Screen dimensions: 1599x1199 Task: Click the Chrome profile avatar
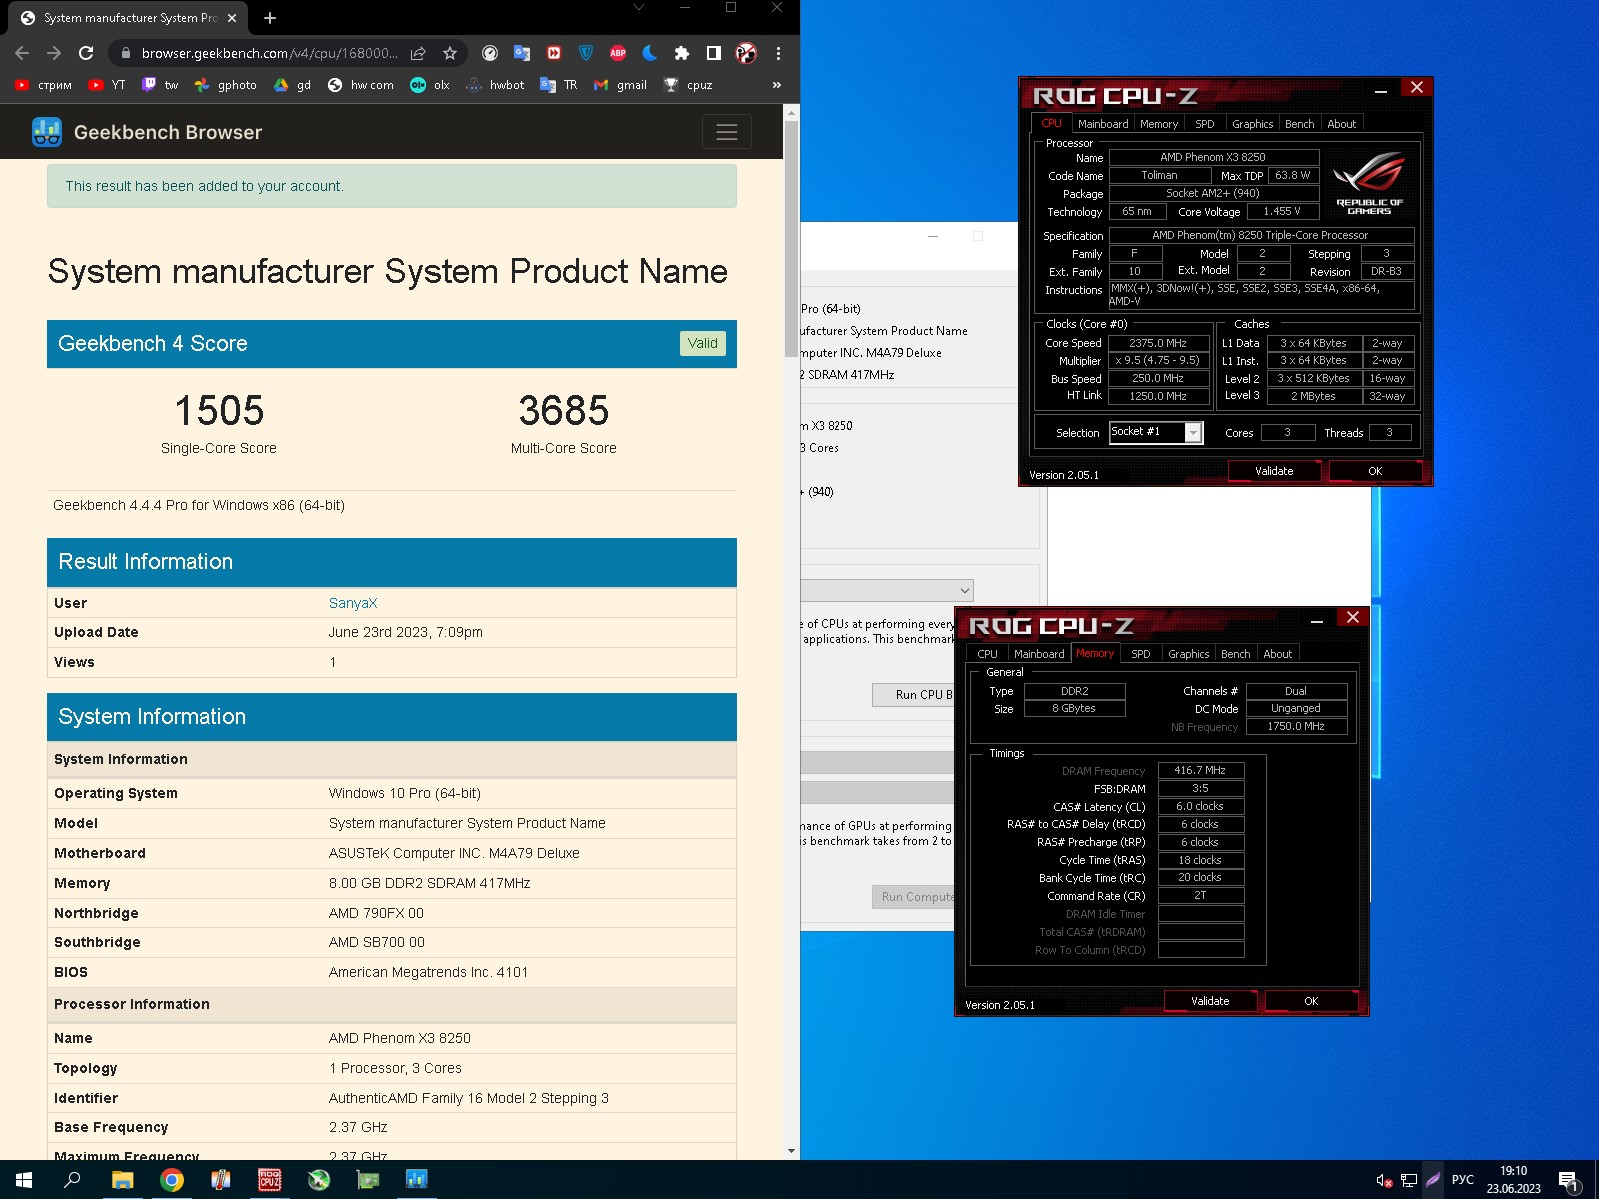click(746, 53)
